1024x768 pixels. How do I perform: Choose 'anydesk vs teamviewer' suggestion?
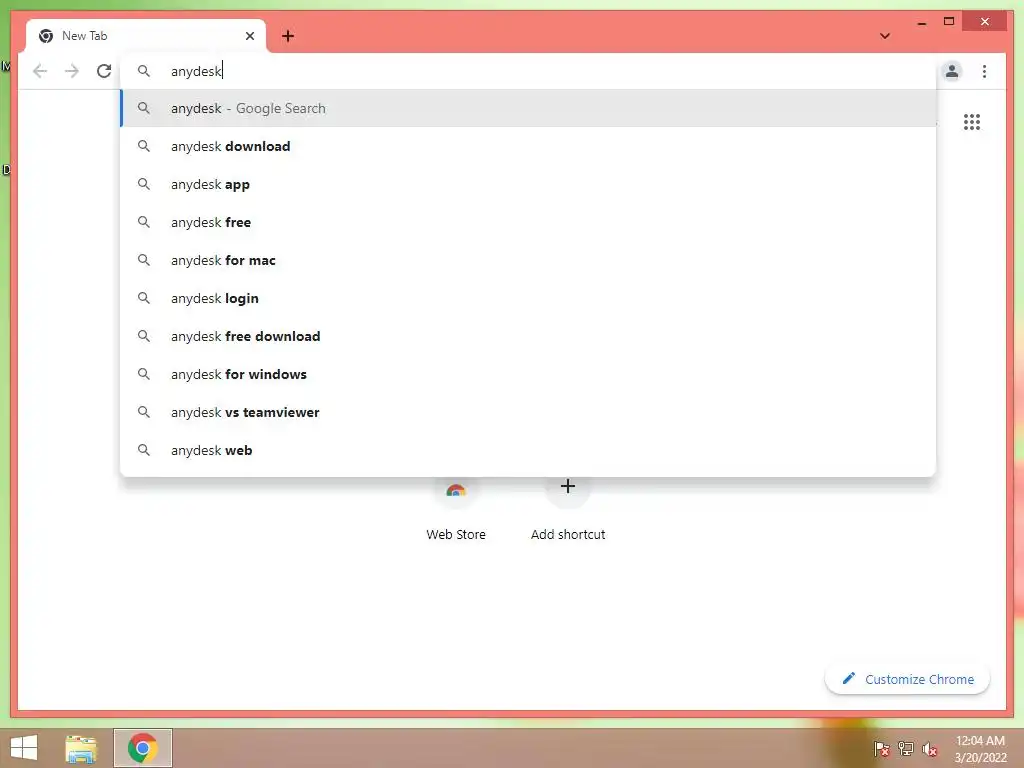(x=528, y=412)
